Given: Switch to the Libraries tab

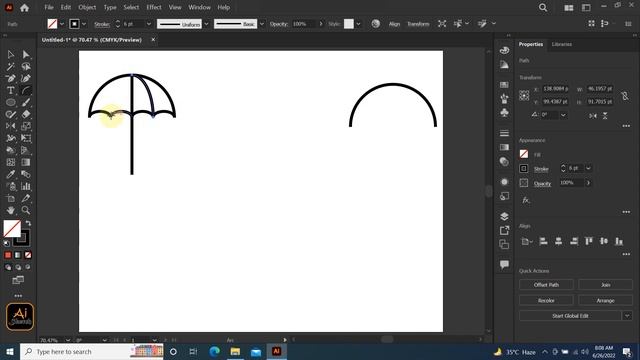Looking at the screenshot, I should point(562,44).
